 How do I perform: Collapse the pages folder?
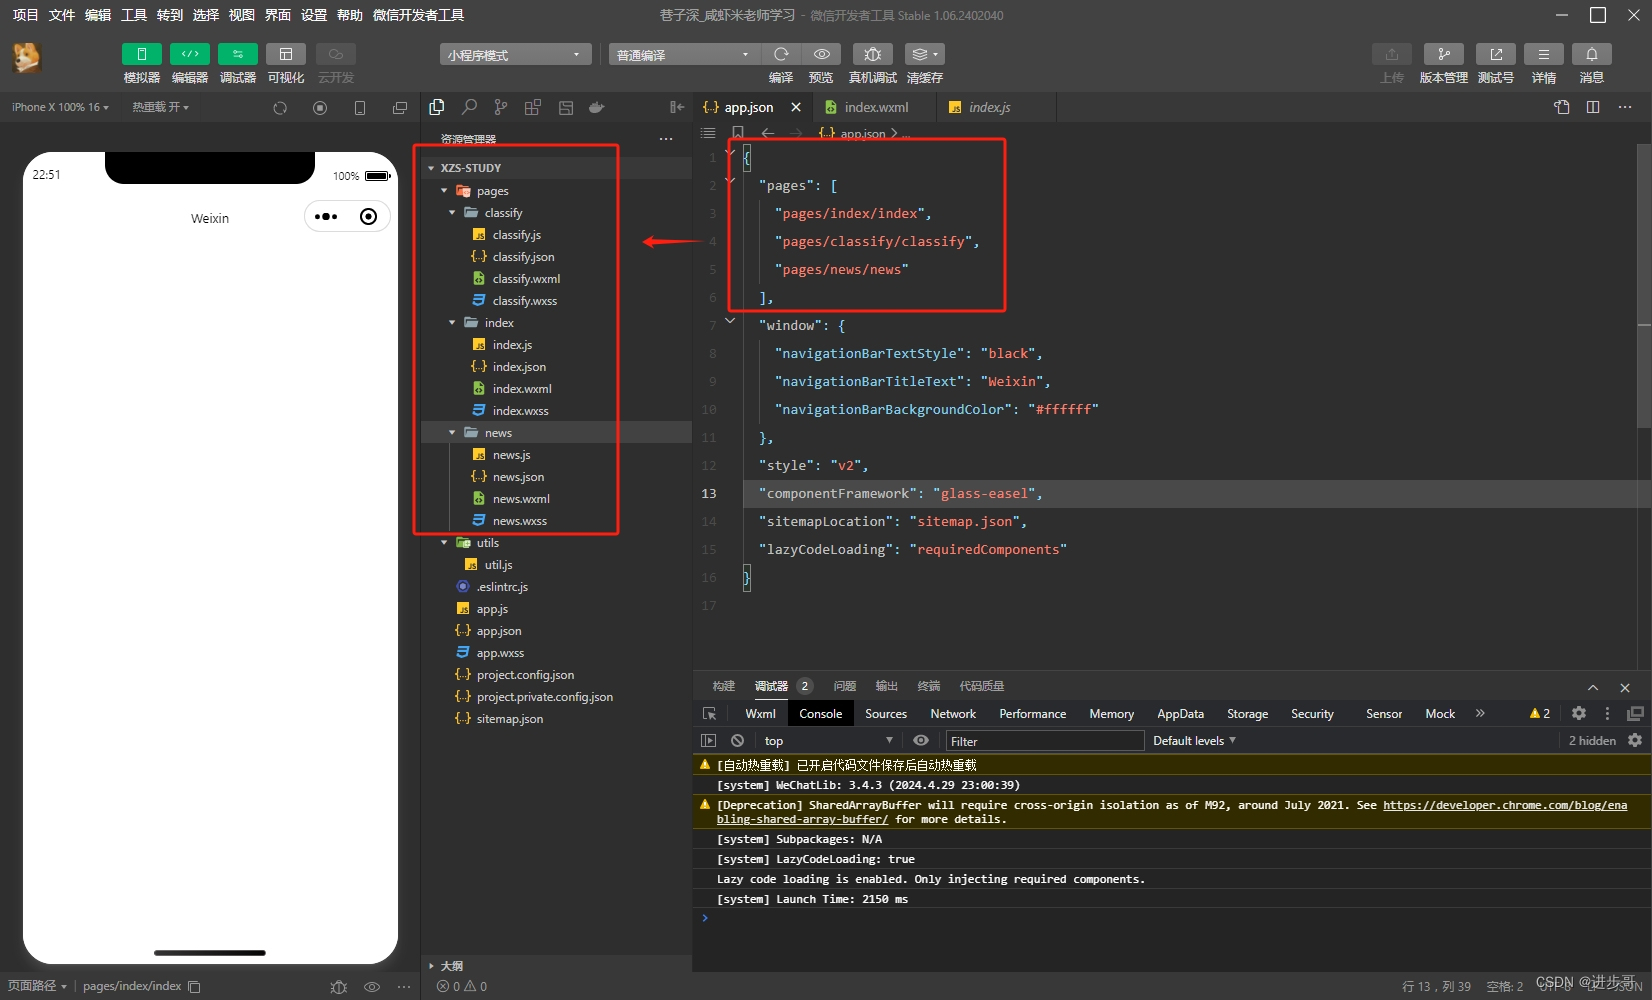pyautogui.click(x=444, y=190)
